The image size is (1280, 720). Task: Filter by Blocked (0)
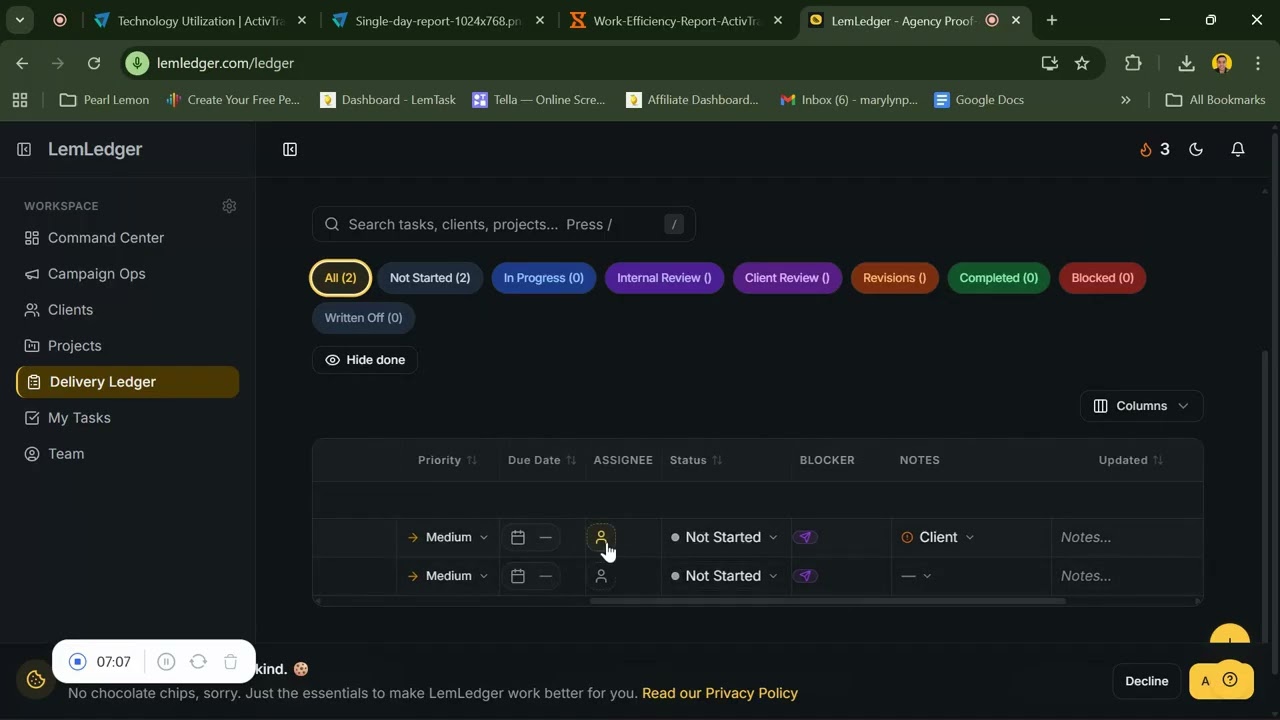[1102, 278]
